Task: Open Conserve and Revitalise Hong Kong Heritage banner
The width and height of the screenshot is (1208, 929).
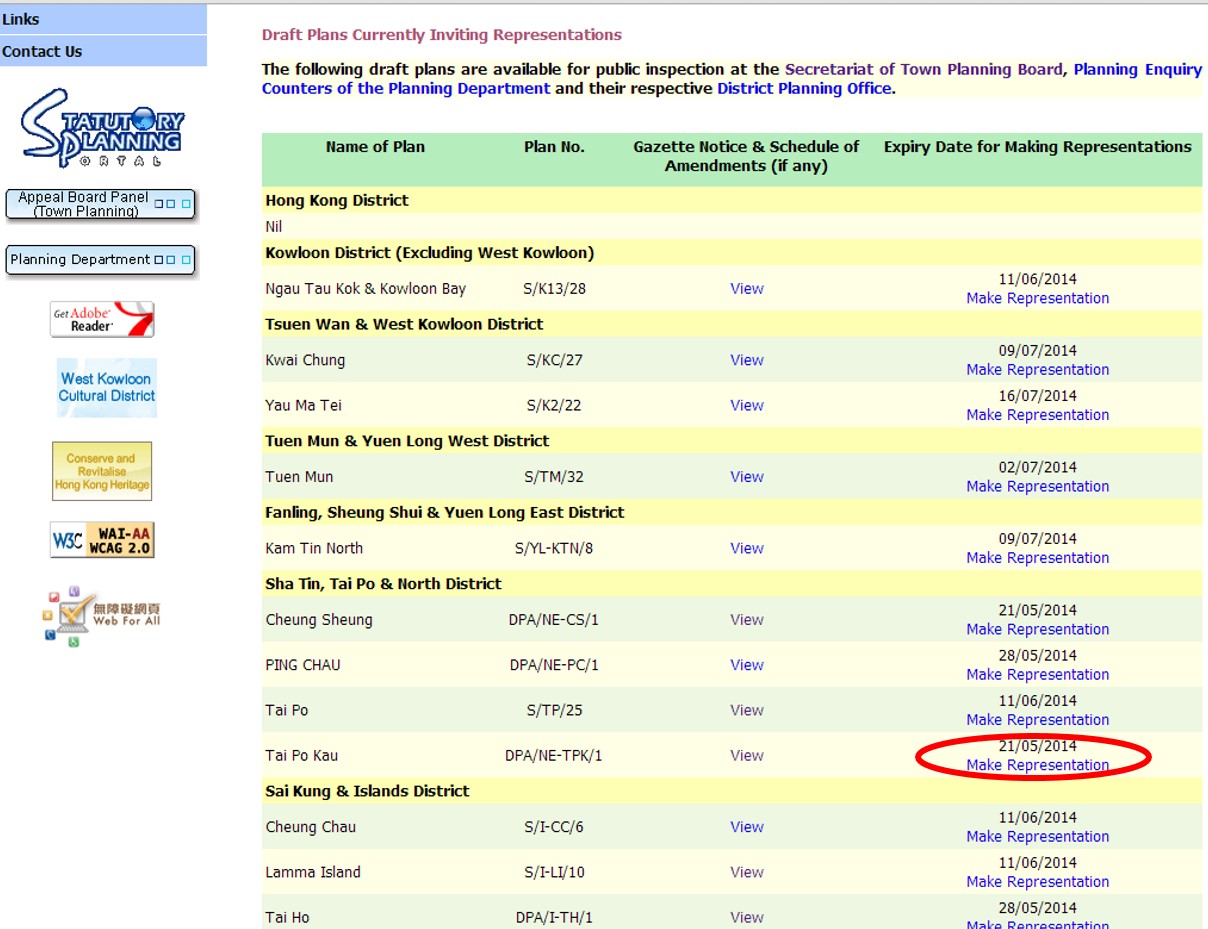Action: [x=102, y=471]
